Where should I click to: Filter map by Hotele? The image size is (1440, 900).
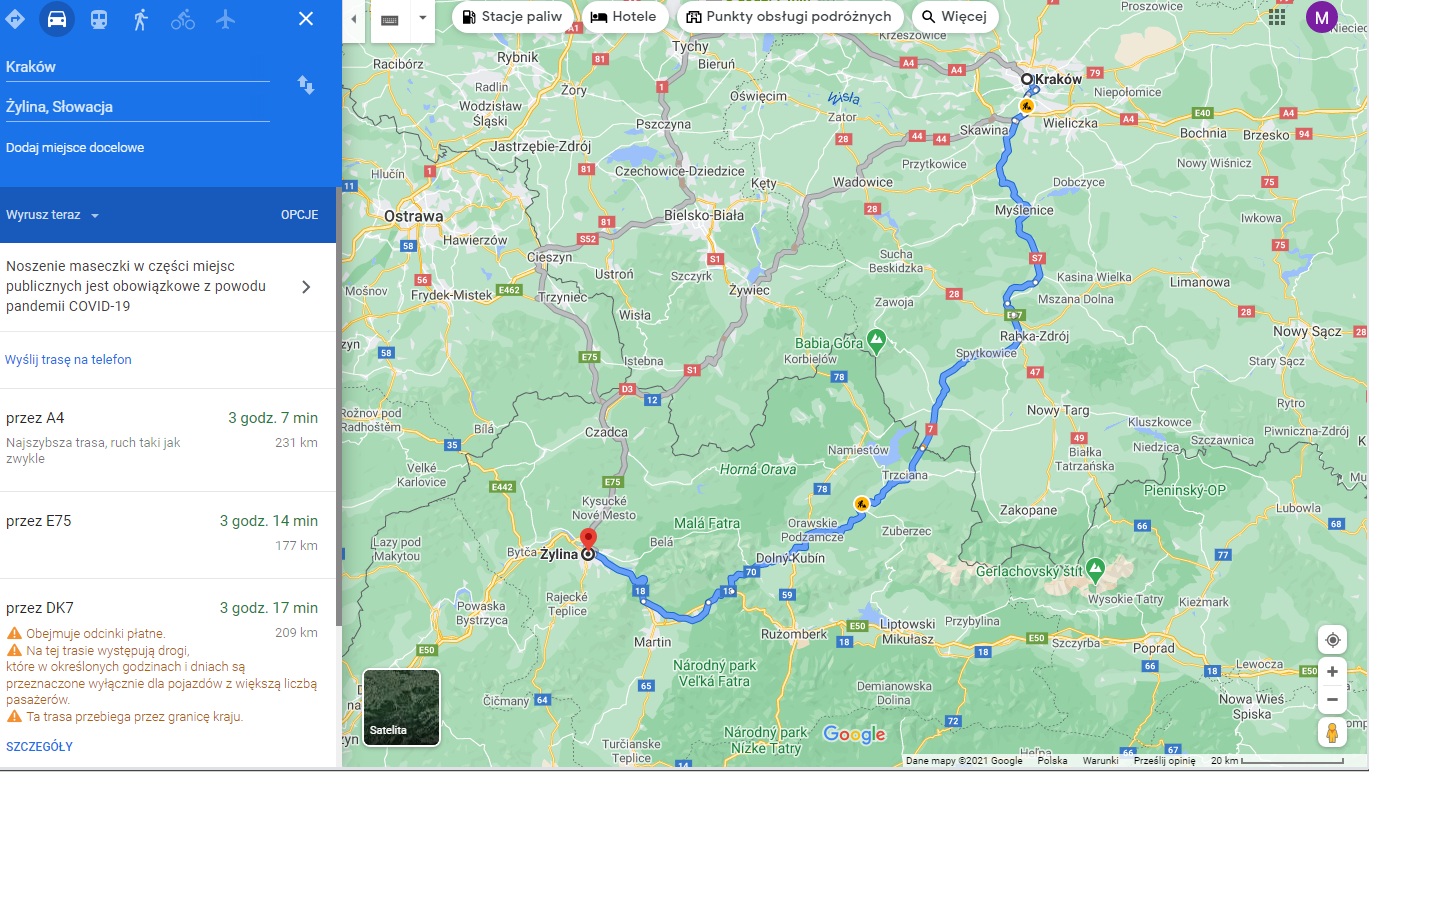(x=624, y=17)
